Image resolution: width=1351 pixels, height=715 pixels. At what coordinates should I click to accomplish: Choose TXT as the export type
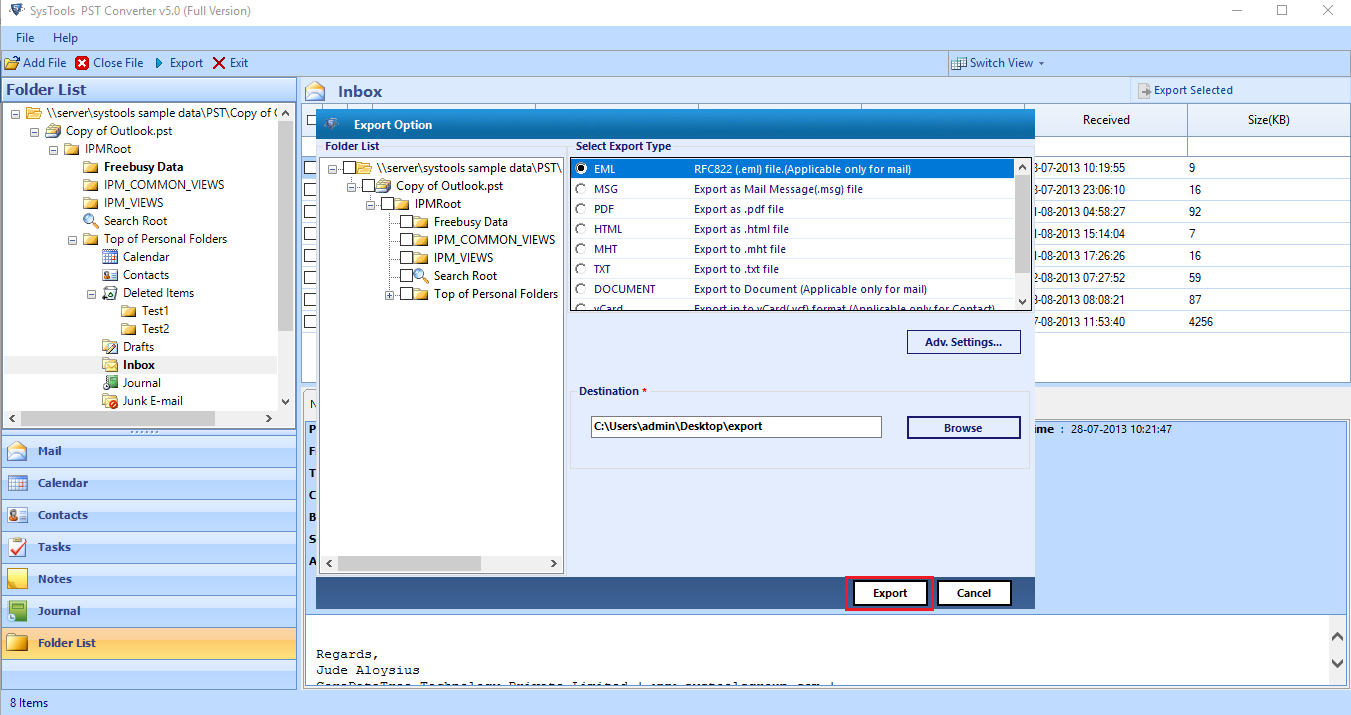[581, 269]
